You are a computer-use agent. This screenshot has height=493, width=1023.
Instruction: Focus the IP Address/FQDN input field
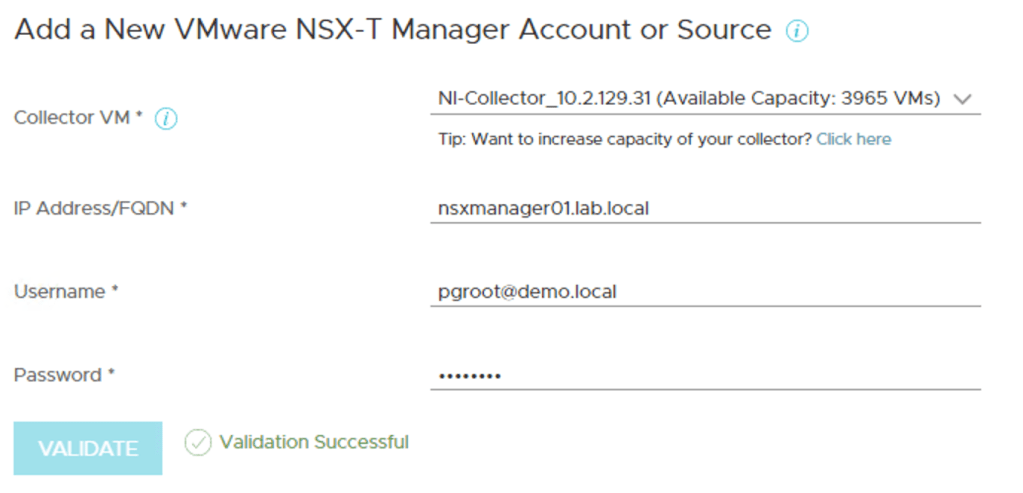pyautogui.click(x=705, y=208)
